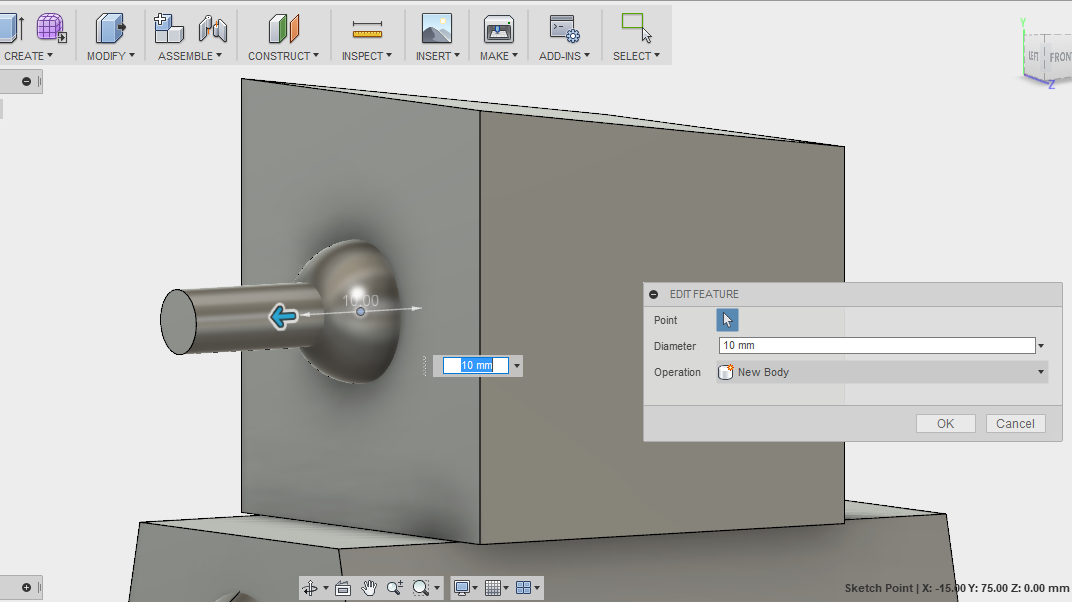Click the OK button
Viewport: 1072px width, 602px height.
coord(944,423)
